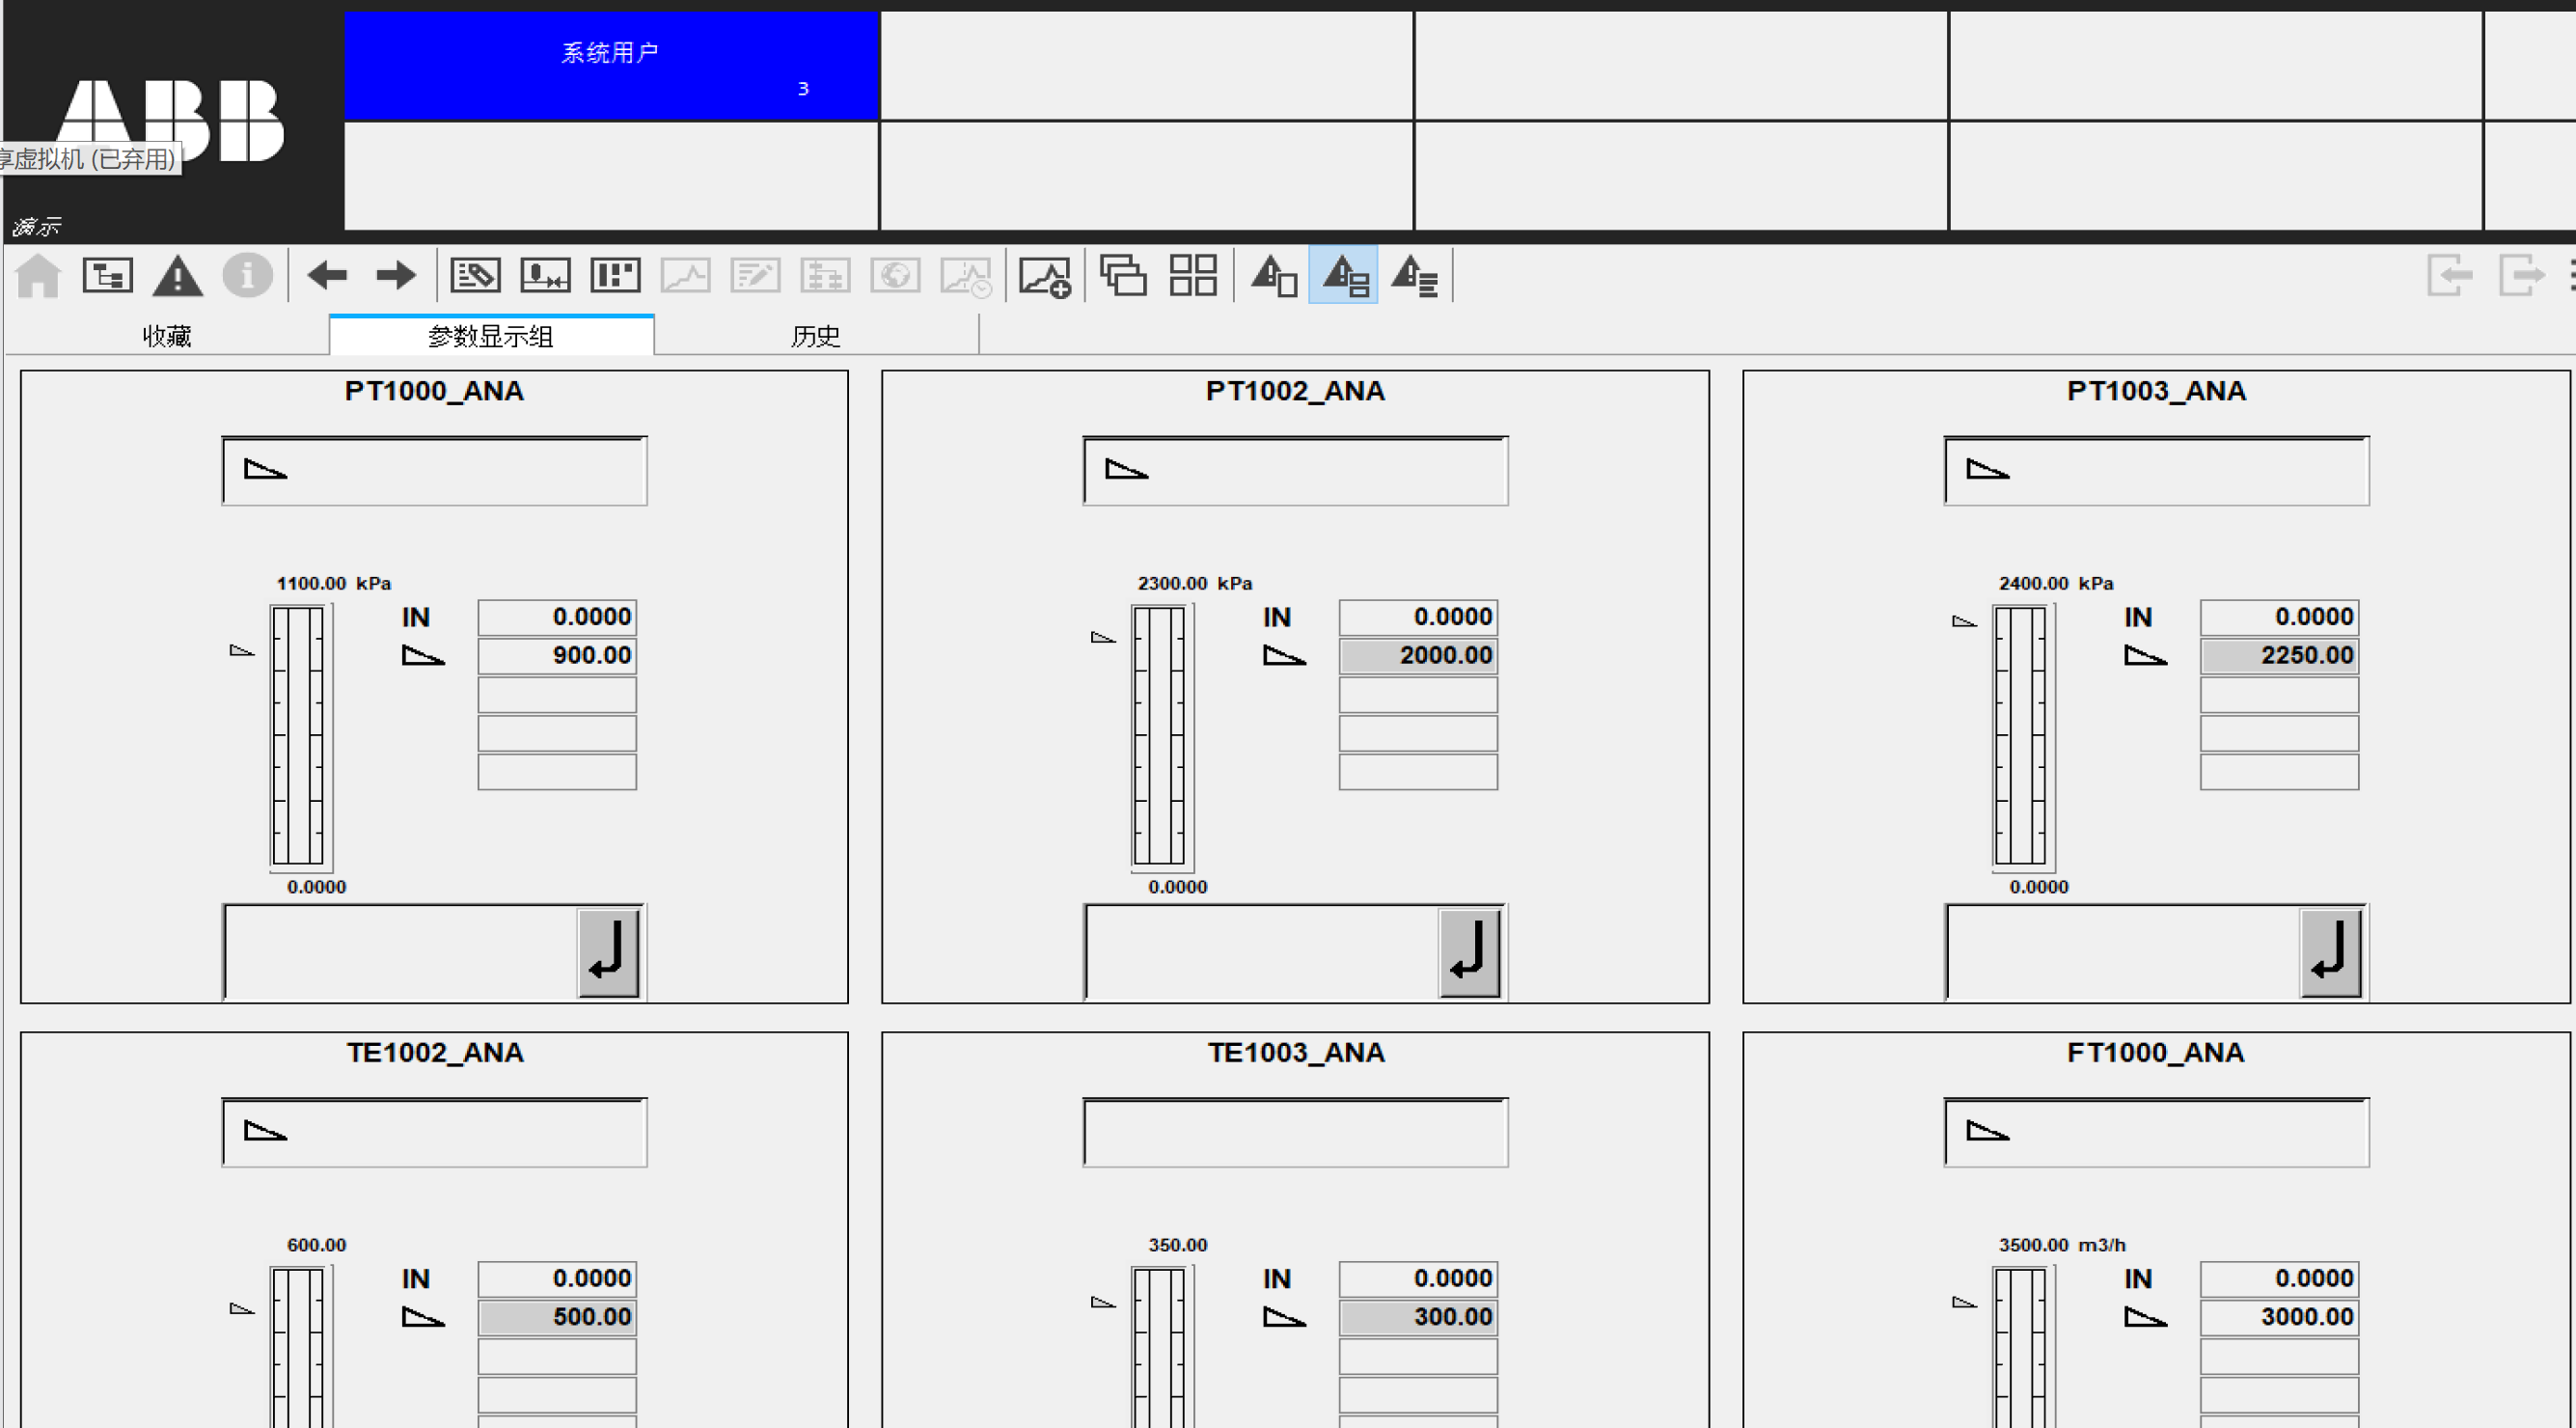Switch to the 收藏 tab
This screenshot has height=1428, width=2576.
[x=167, y=336]
